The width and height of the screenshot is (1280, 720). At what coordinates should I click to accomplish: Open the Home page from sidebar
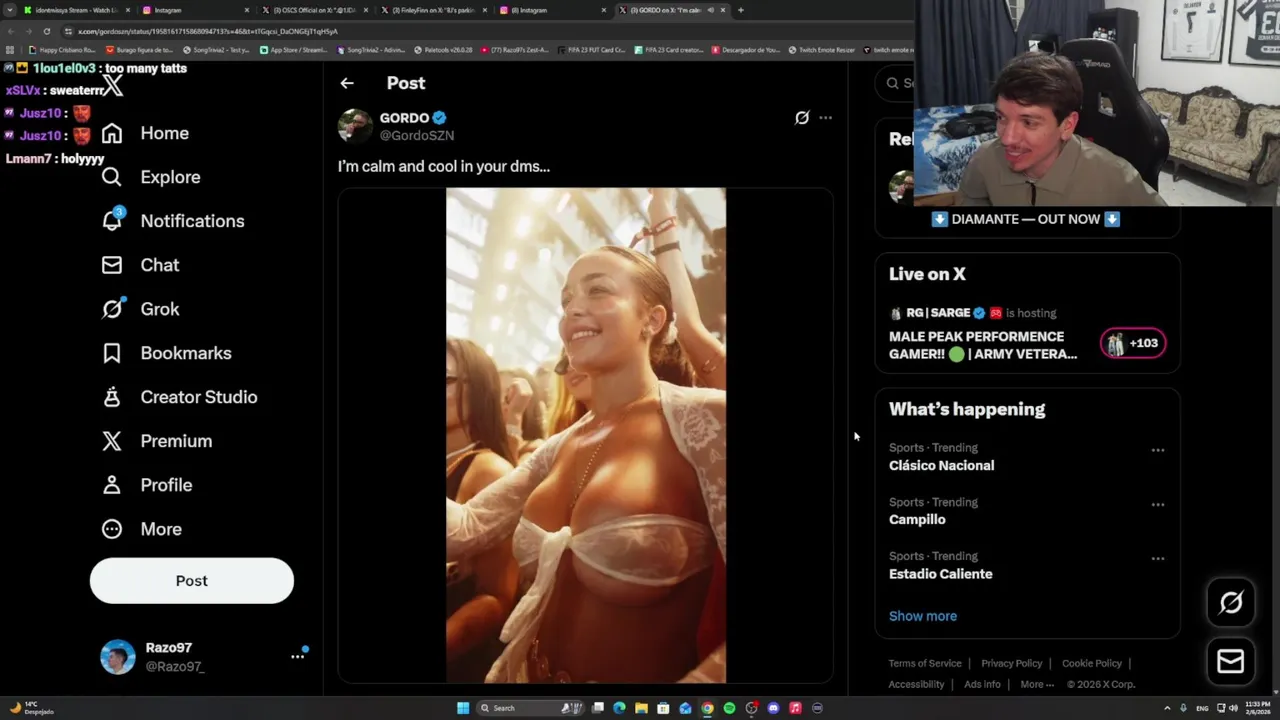click(146, 133)
